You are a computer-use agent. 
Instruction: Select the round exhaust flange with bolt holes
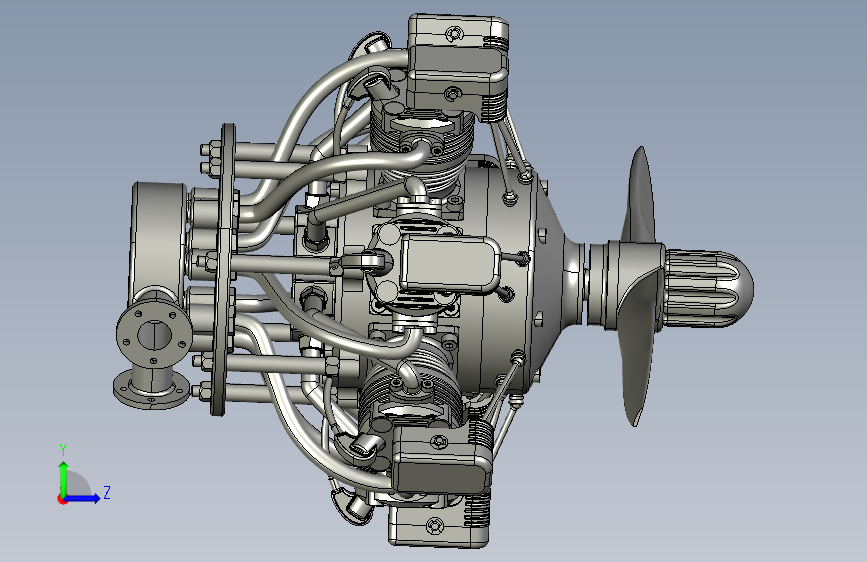(154, 335)
